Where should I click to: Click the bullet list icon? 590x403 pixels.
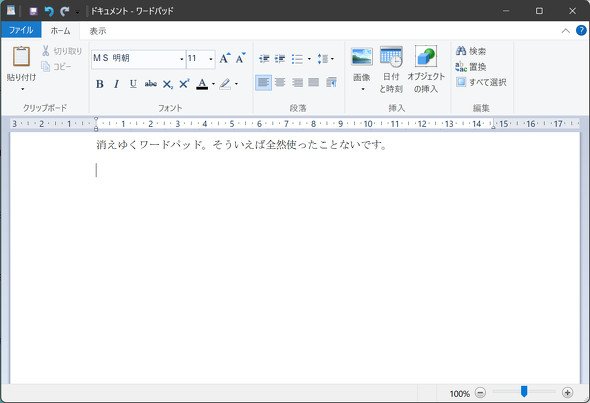click(x=297, y=59)
